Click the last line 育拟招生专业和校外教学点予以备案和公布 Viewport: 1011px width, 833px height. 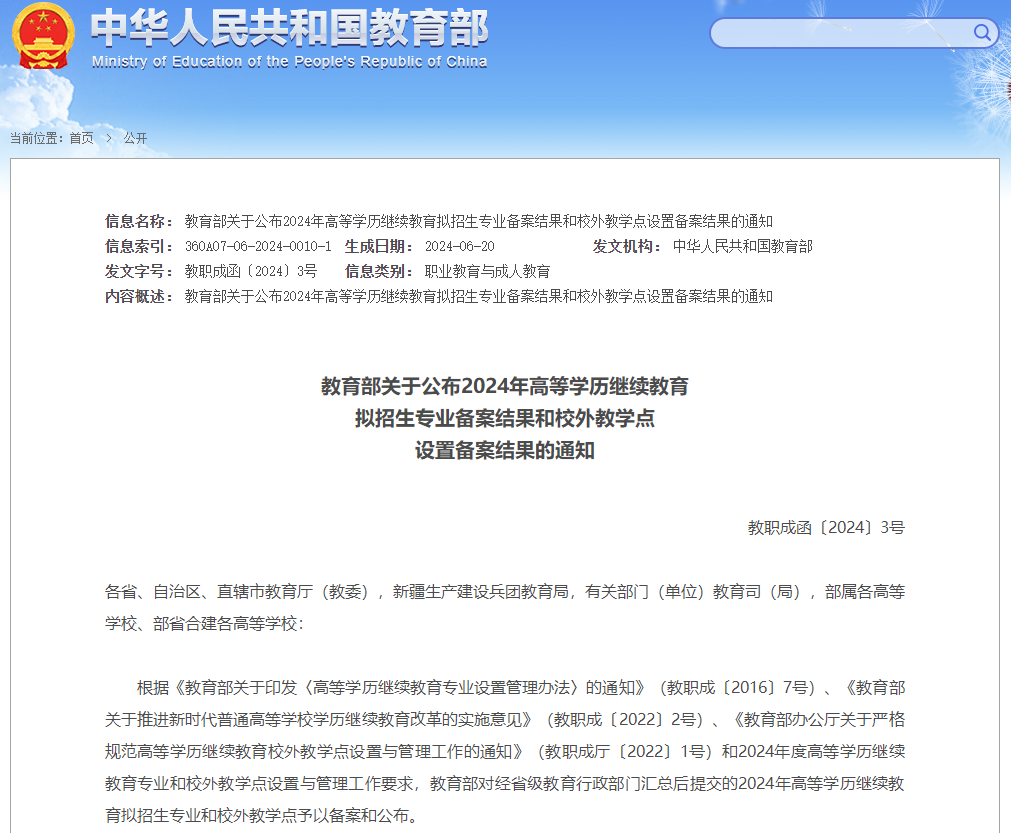262,816
